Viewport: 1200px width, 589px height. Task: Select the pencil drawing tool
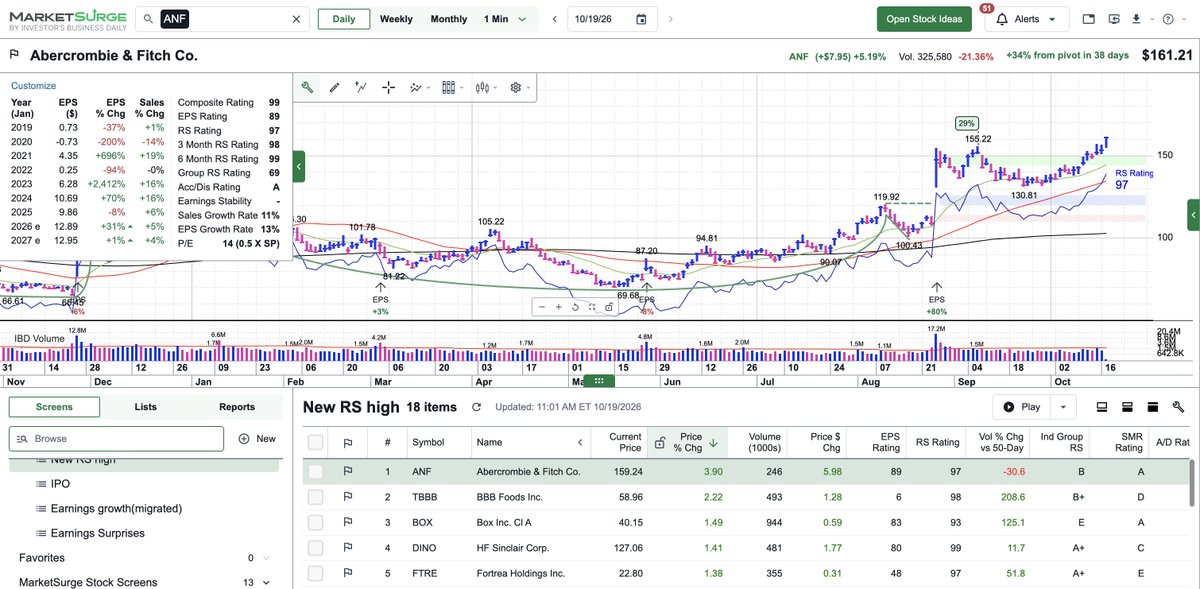click(334, 88)
